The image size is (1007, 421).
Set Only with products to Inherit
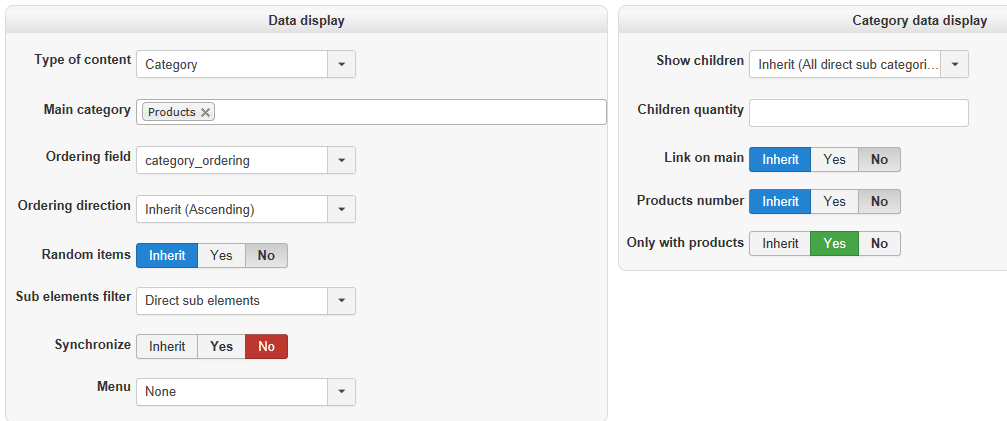click(x=780, y=243)
